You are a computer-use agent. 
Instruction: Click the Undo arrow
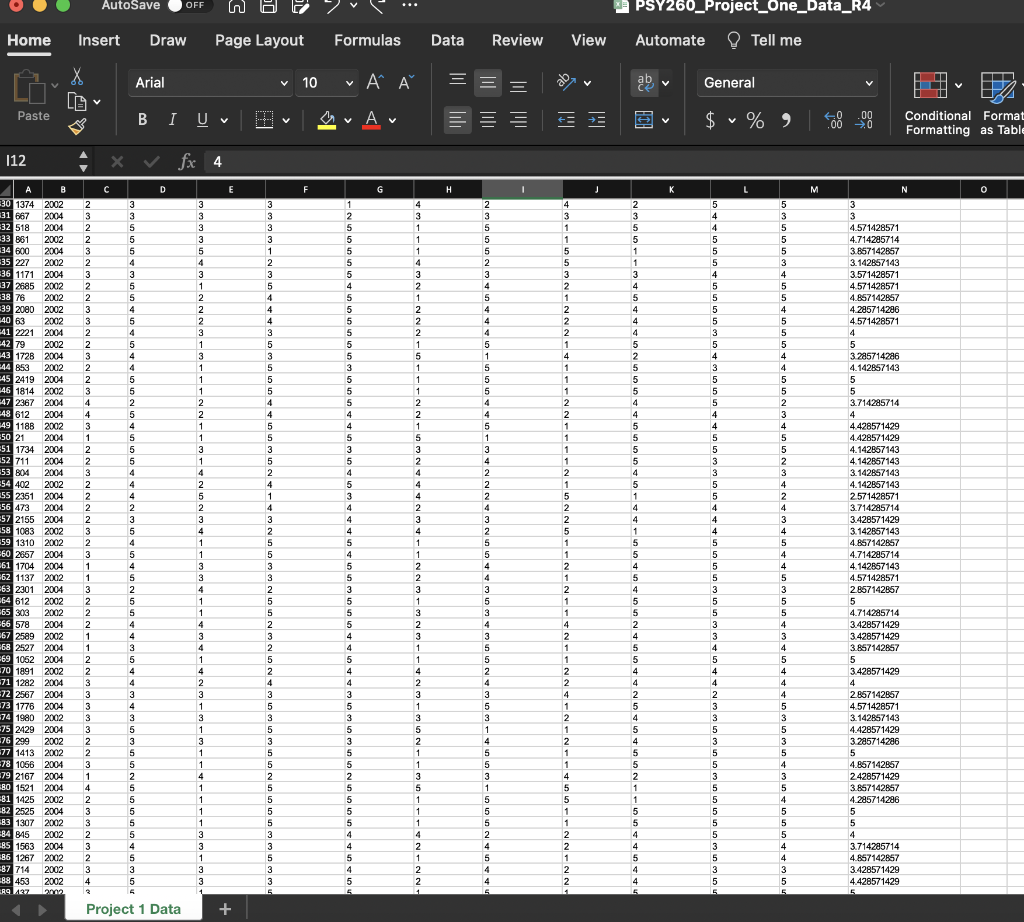coord(332,6)
